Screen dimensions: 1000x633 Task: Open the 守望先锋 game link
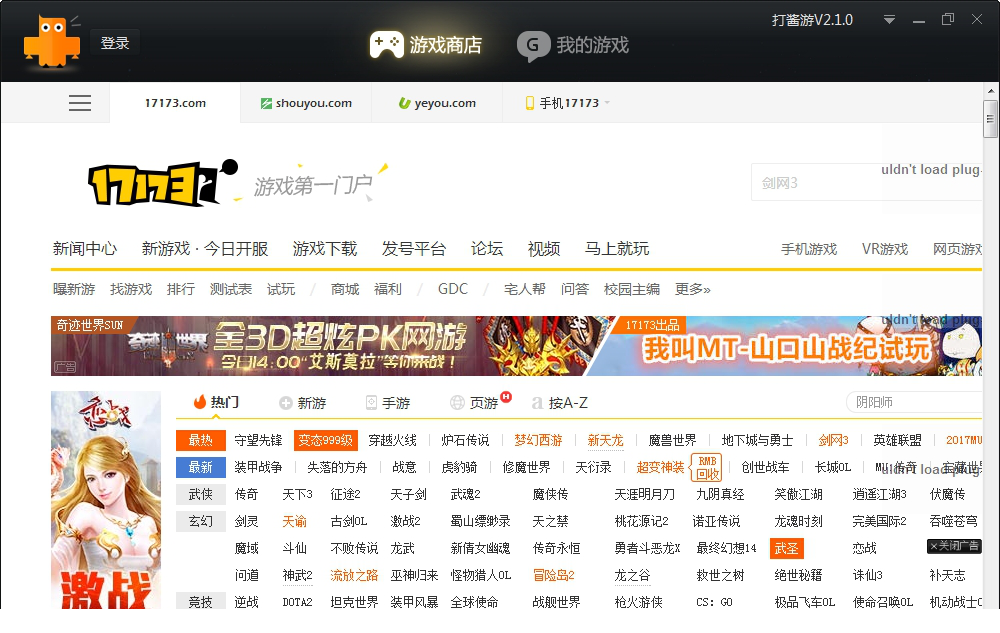point(258,440)
